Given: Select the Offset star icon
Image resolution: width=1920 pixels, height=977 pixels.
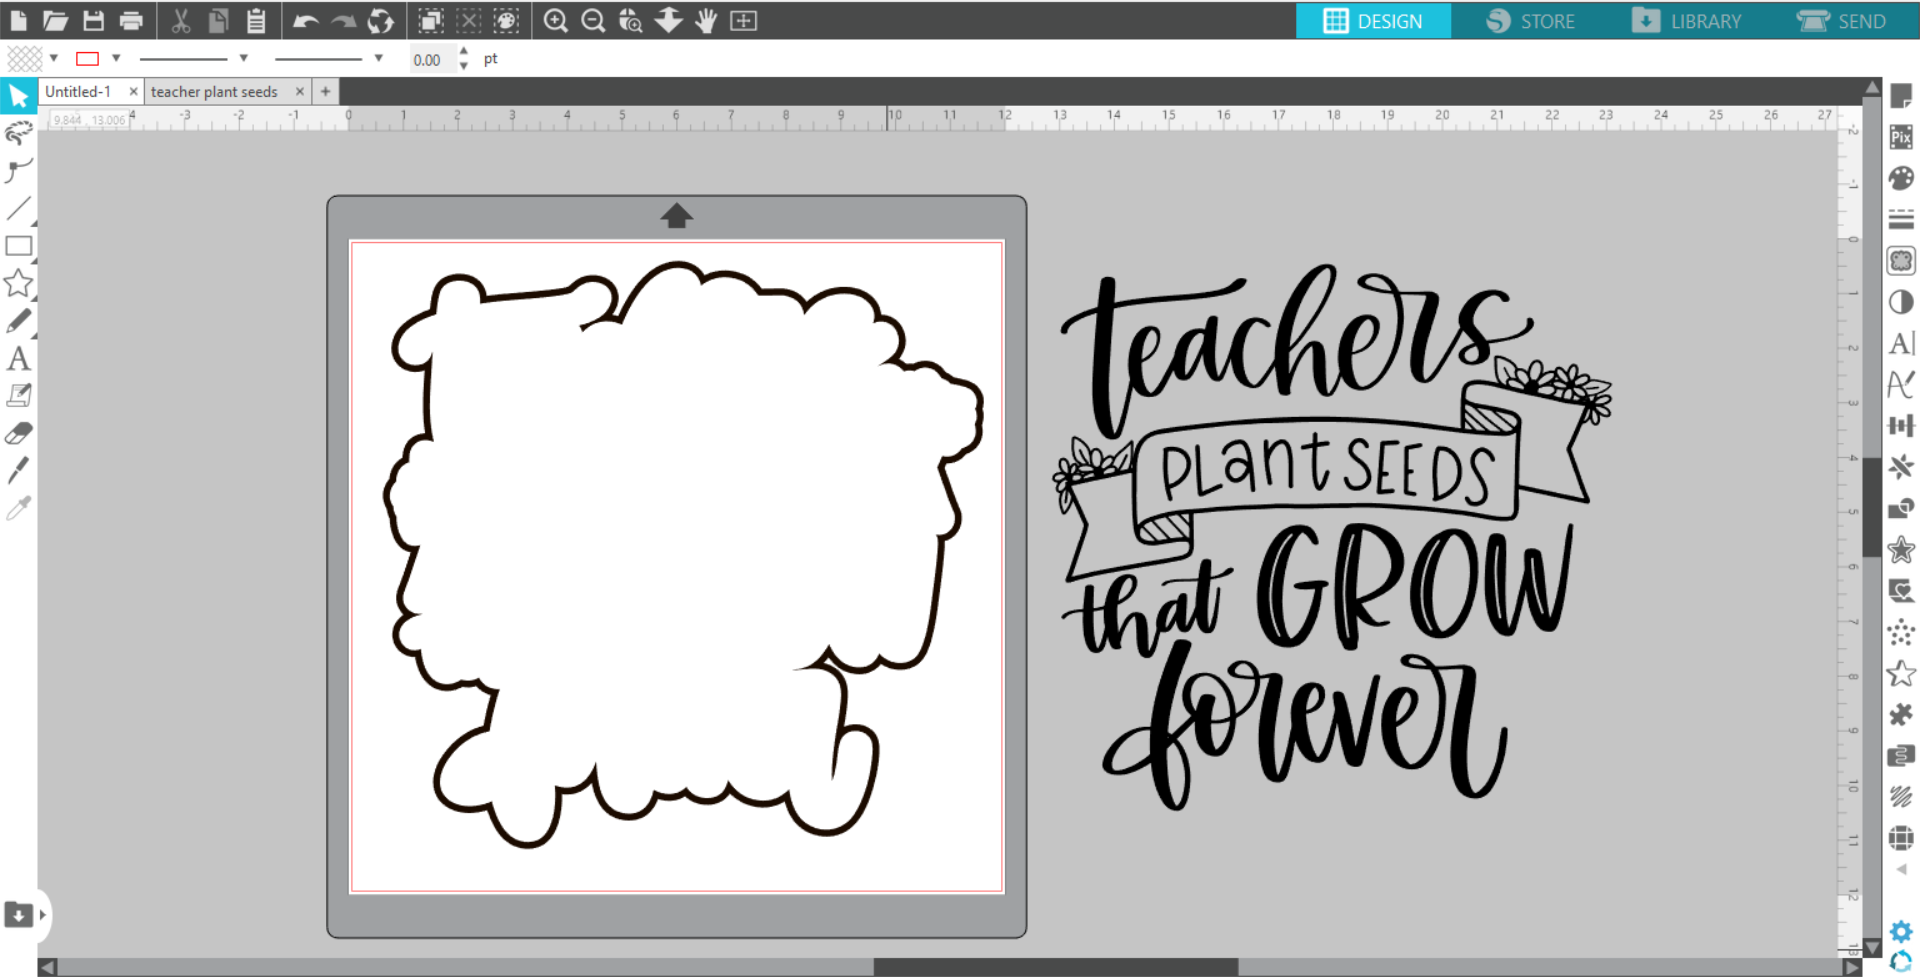Looking at the screenshot, I should pos(1901,549).
